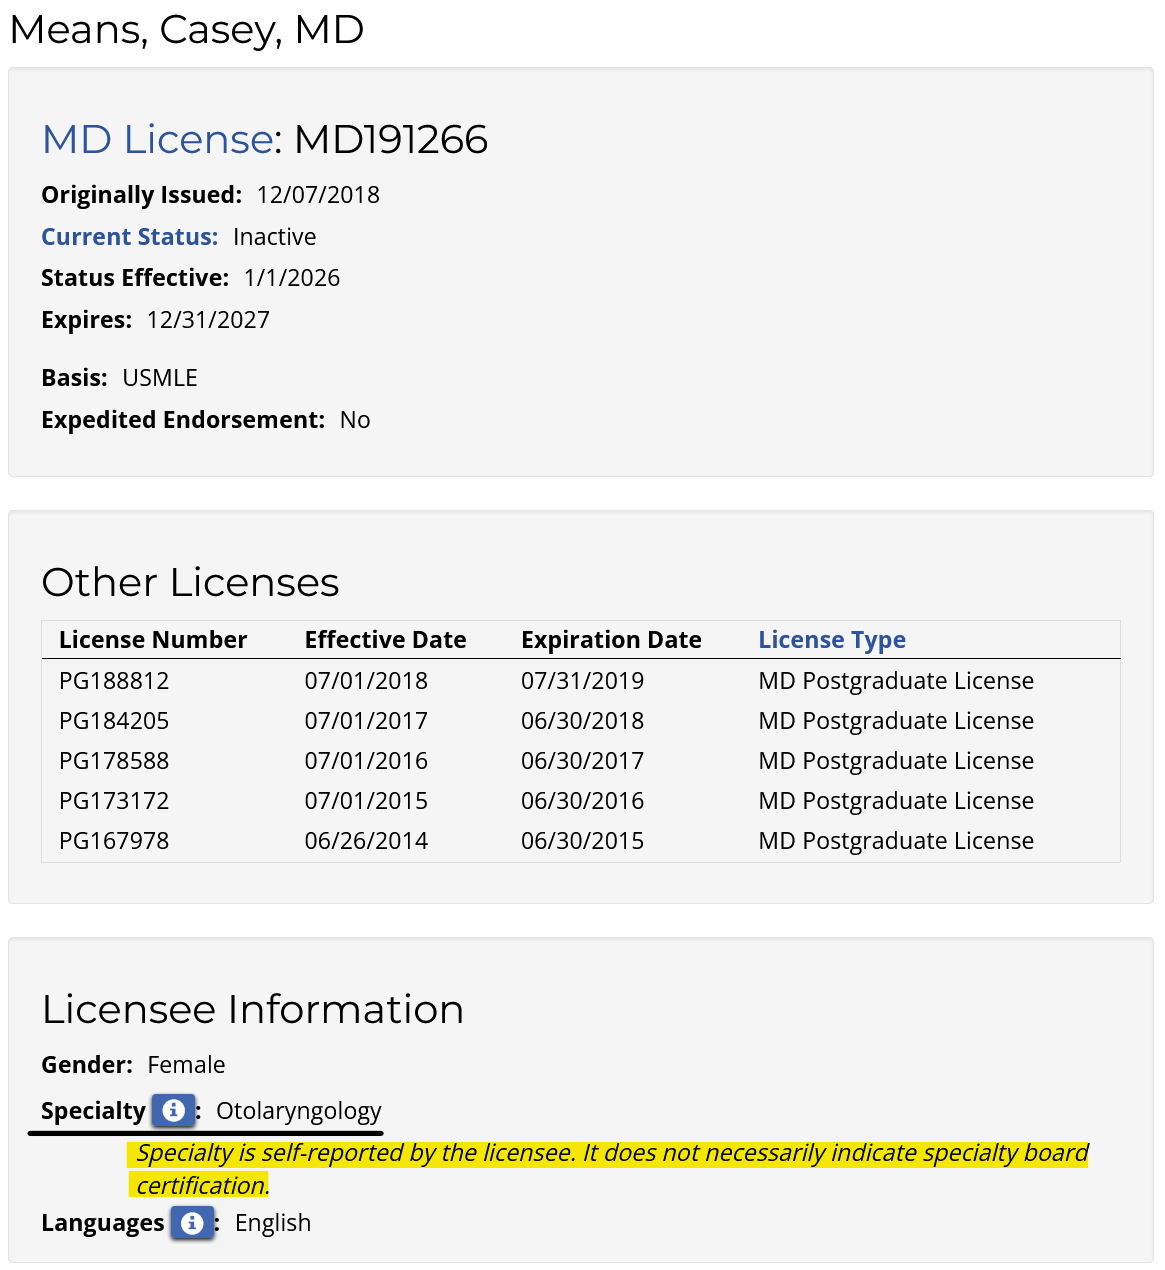Click the Inactive status value
Viewport: 1165px width, 1270px height.
click(274, 237)
